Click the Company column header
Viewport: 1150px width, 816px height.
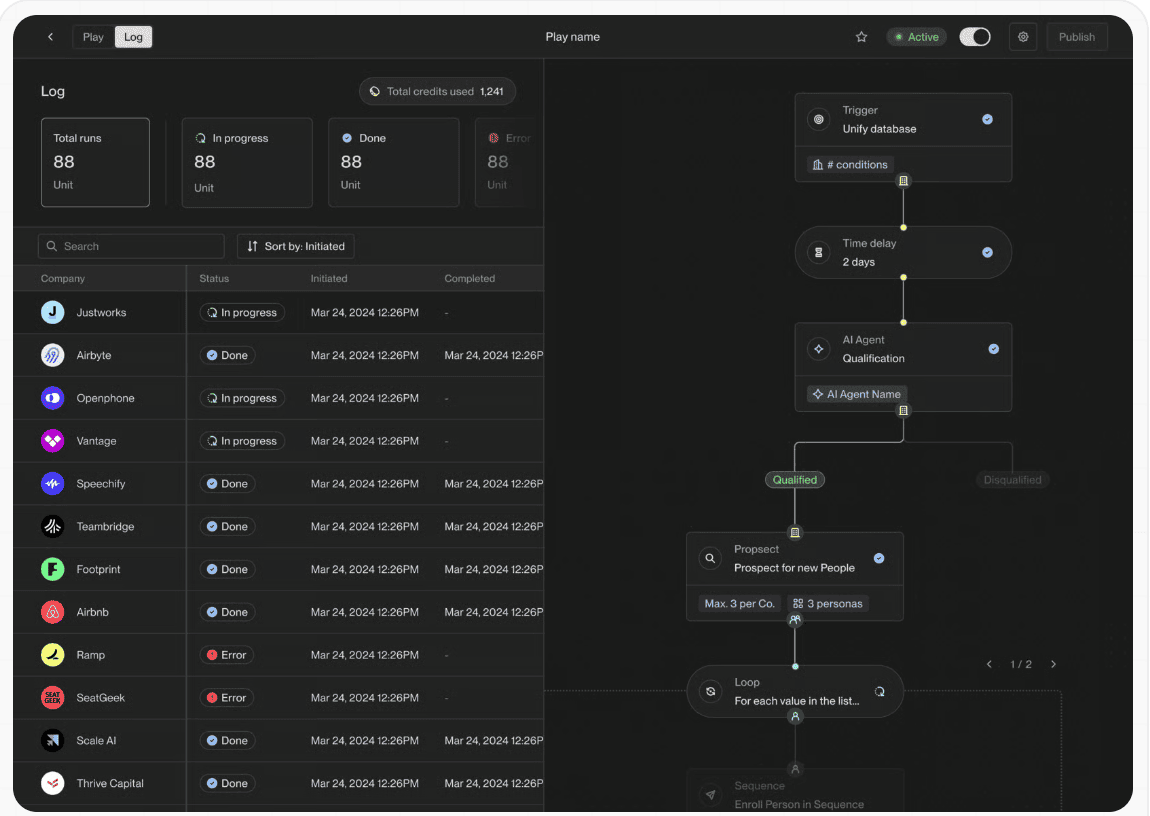tap(63, 279)
